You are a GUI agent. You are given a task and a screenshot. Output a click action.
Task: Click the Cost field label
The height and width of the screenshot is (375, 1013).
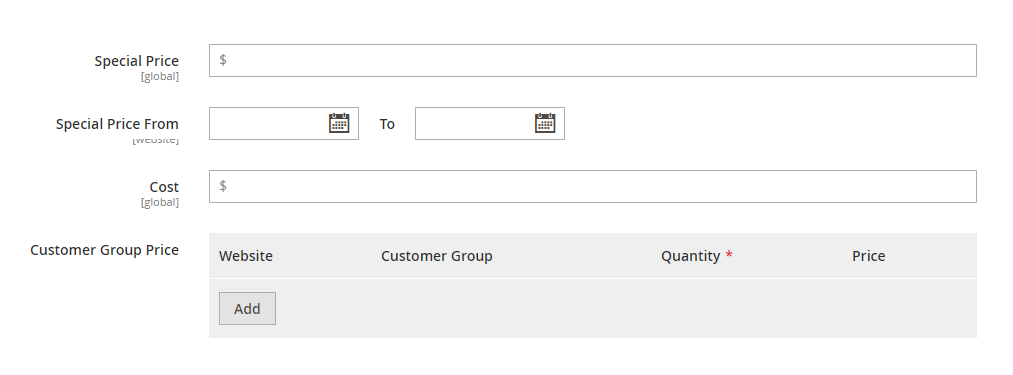point(164,187)
